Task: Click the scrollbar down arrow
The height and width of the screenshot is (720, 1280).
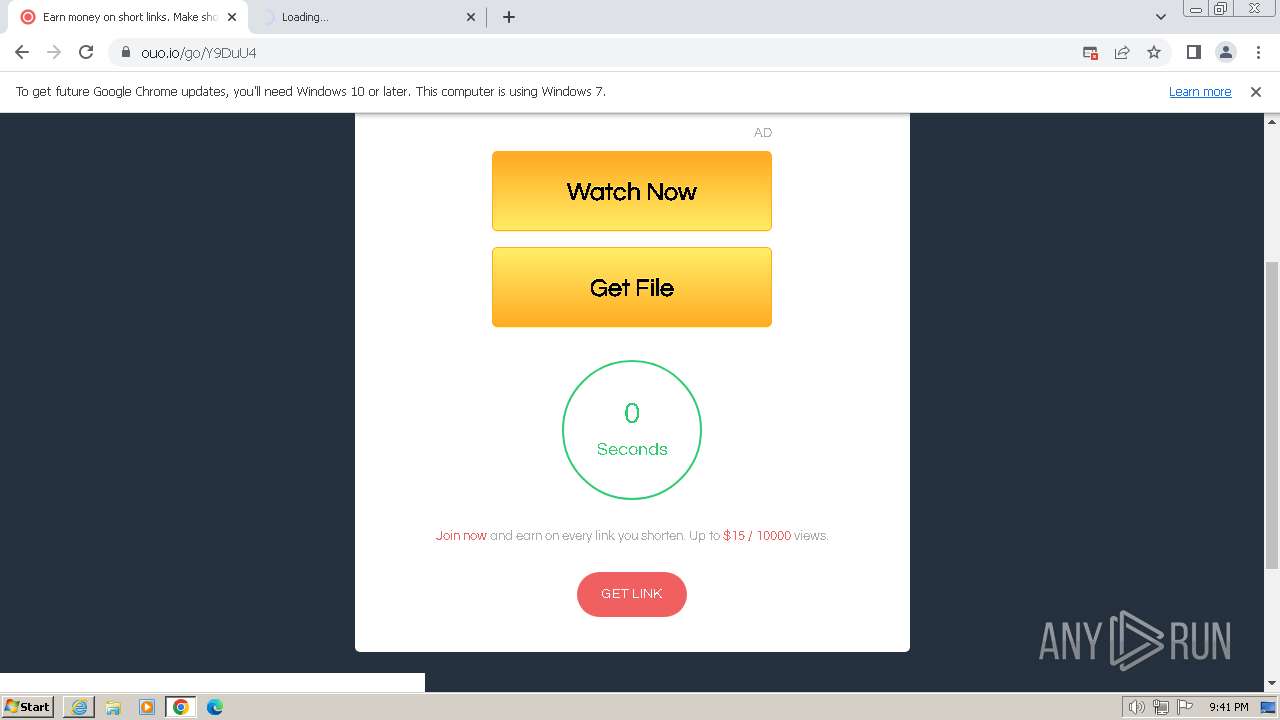Action: pos(1272,684)
